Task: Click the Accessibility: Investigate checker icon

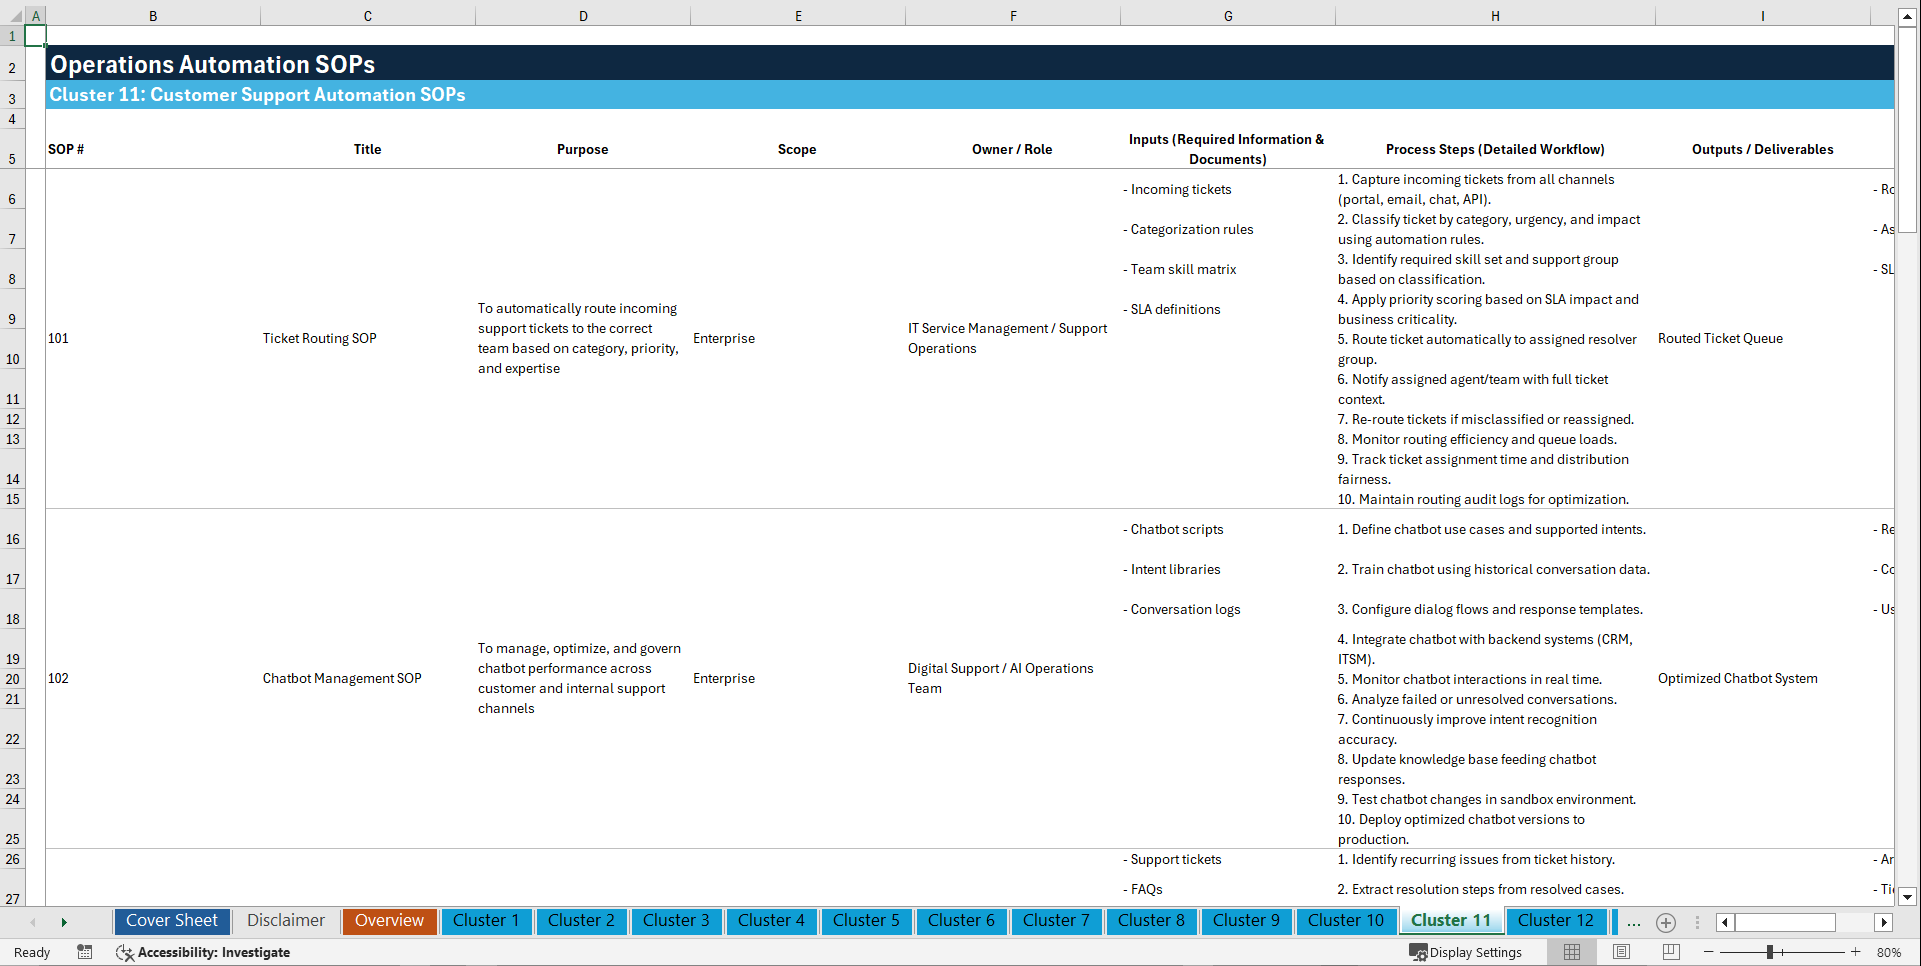Action: click(125, 952)
